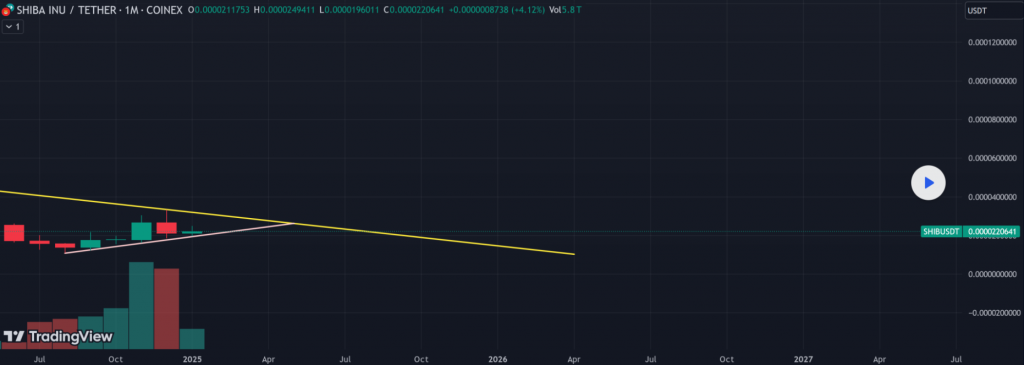Viewport: 1024px width, 365px height.
Task: Click the Vol 5.8 T readout
Action: click(566, 10)
